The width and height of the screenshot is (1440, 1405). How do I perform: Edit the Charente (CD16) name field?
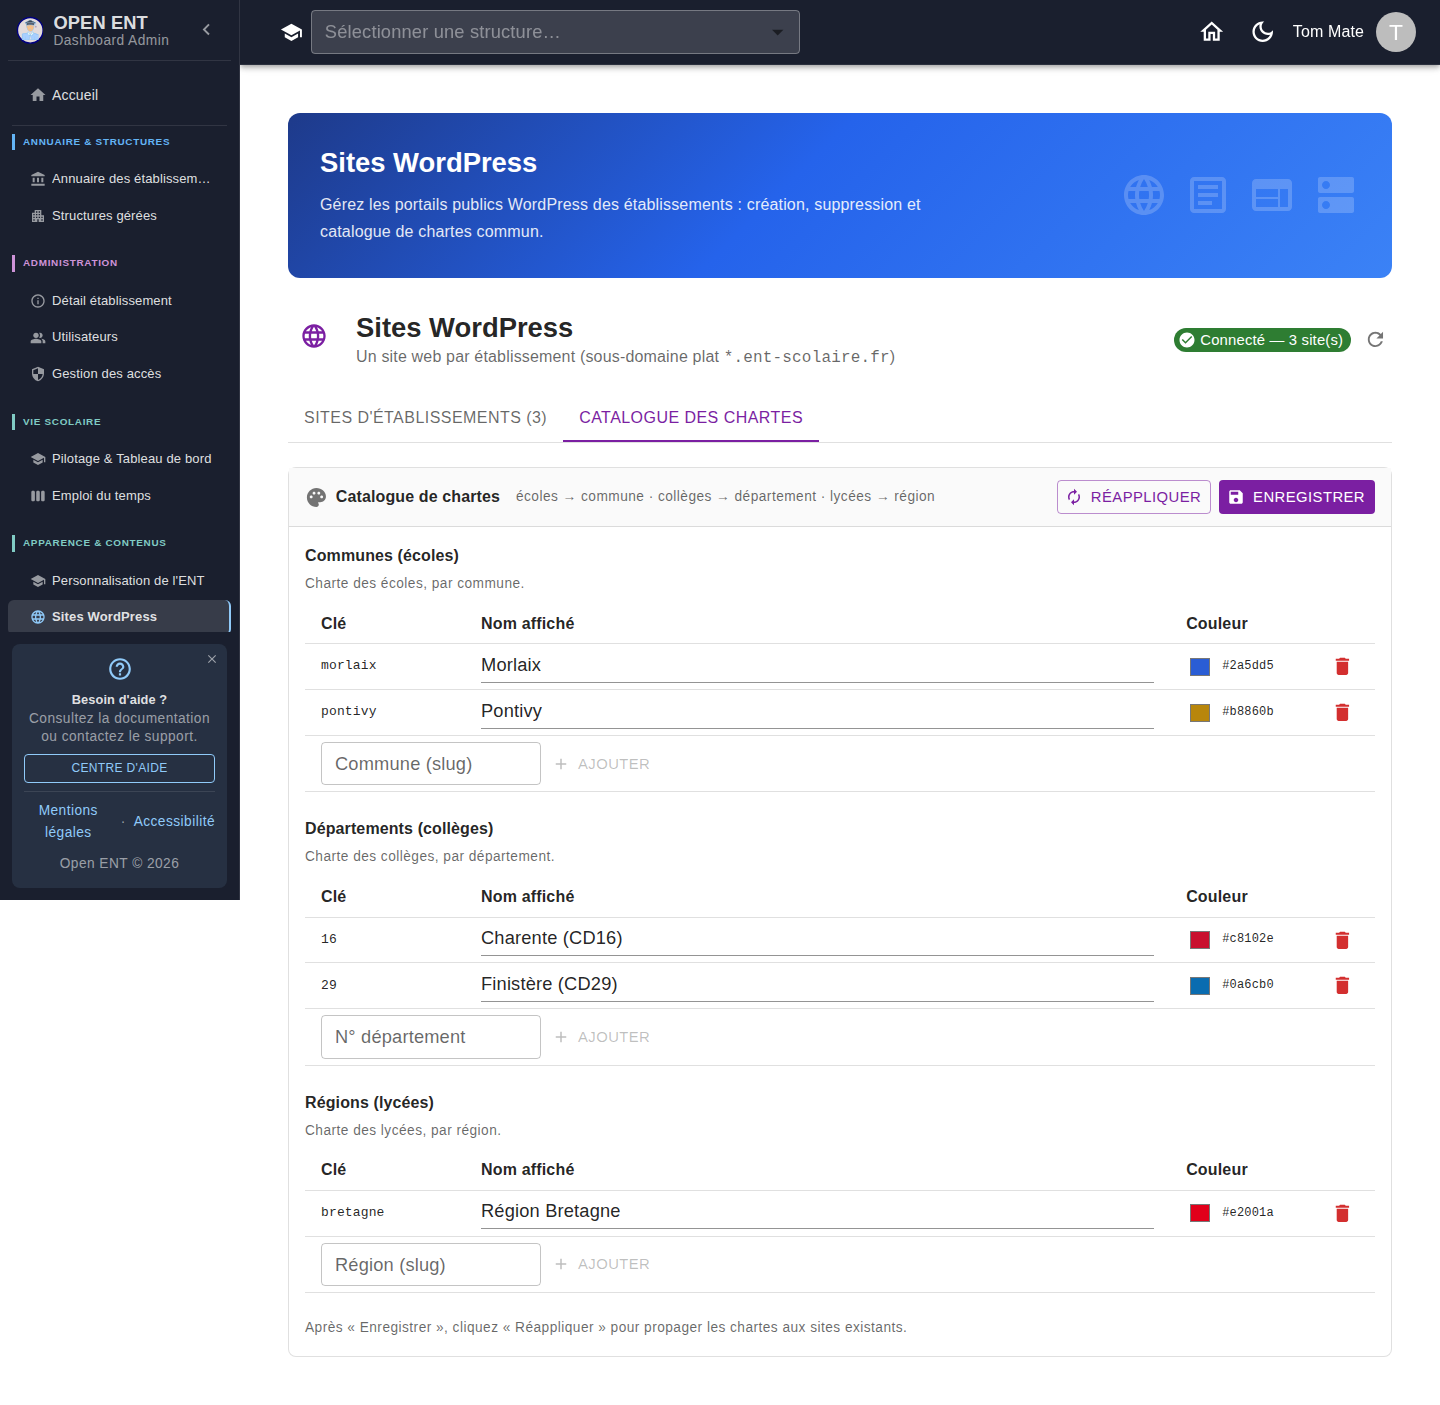[x=817, y=939]
